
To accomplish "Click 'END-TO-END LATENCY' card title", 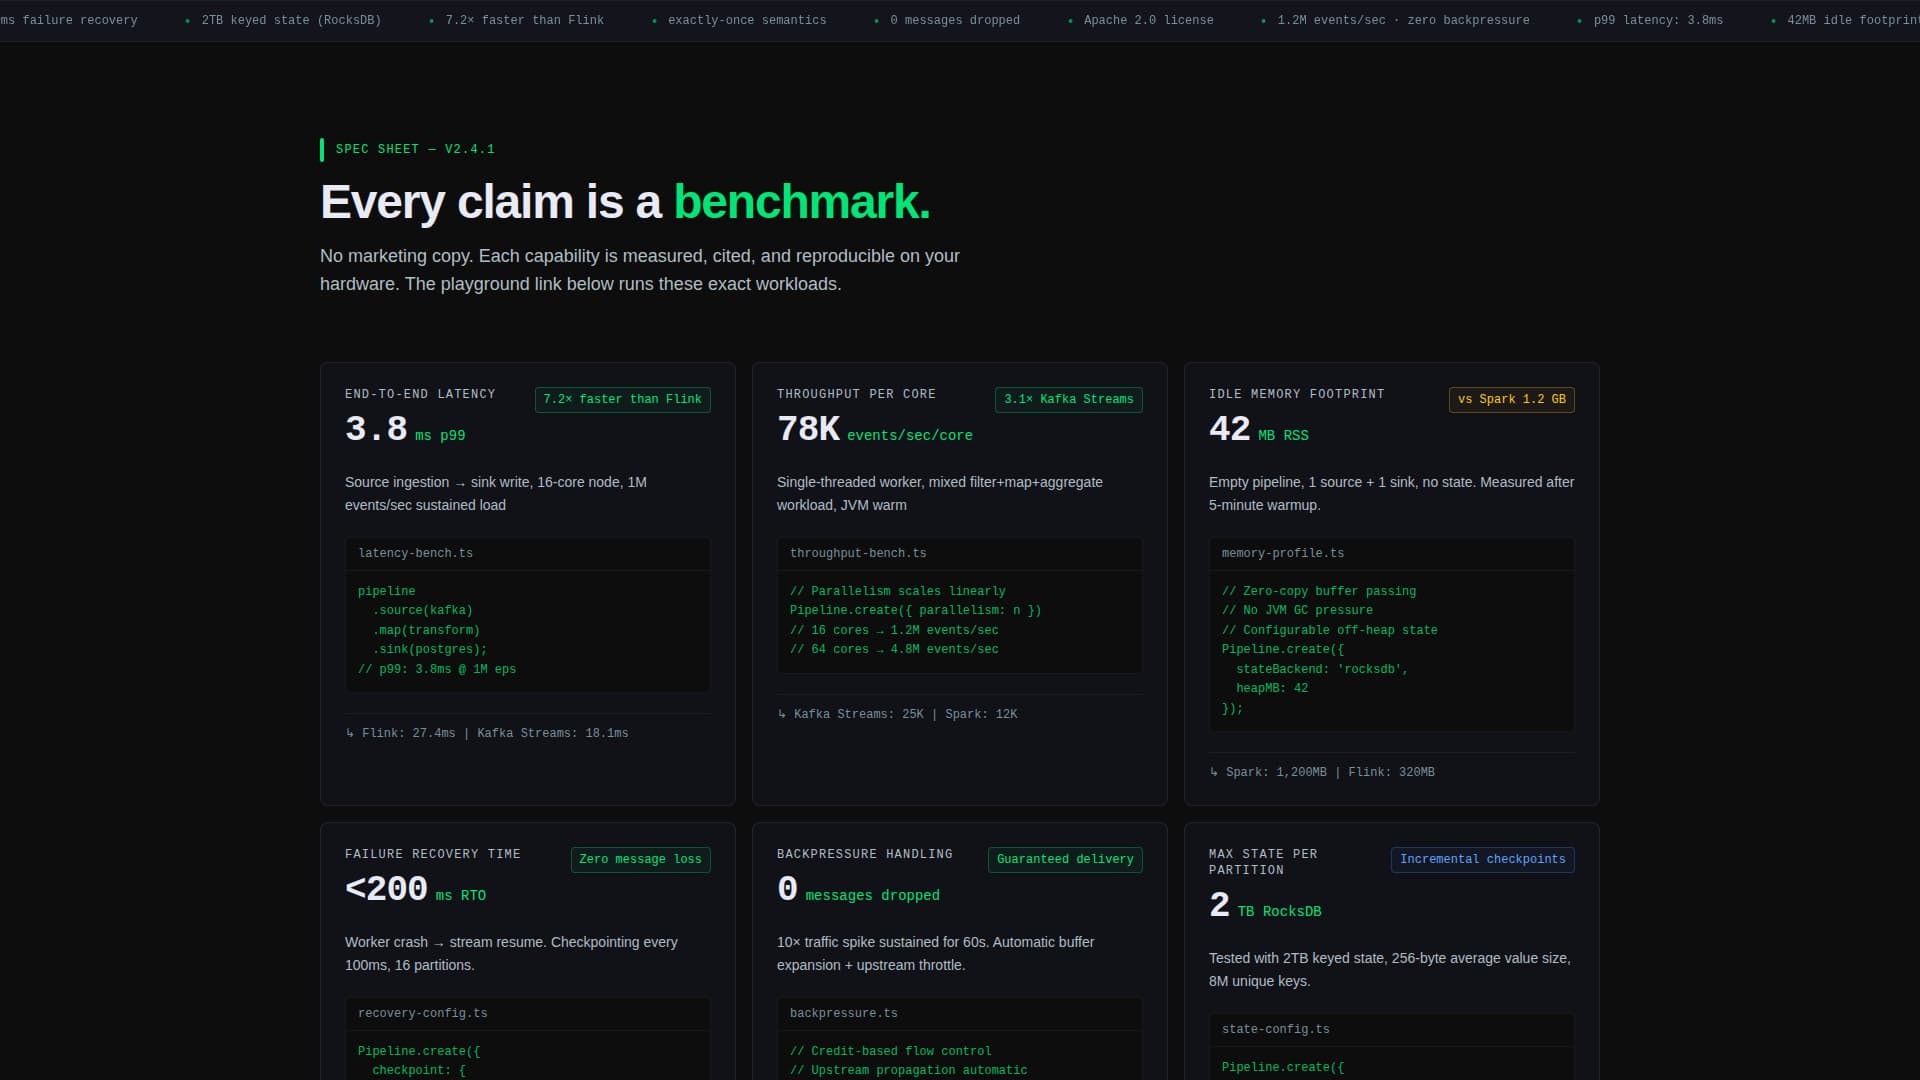I will point(420,395).
